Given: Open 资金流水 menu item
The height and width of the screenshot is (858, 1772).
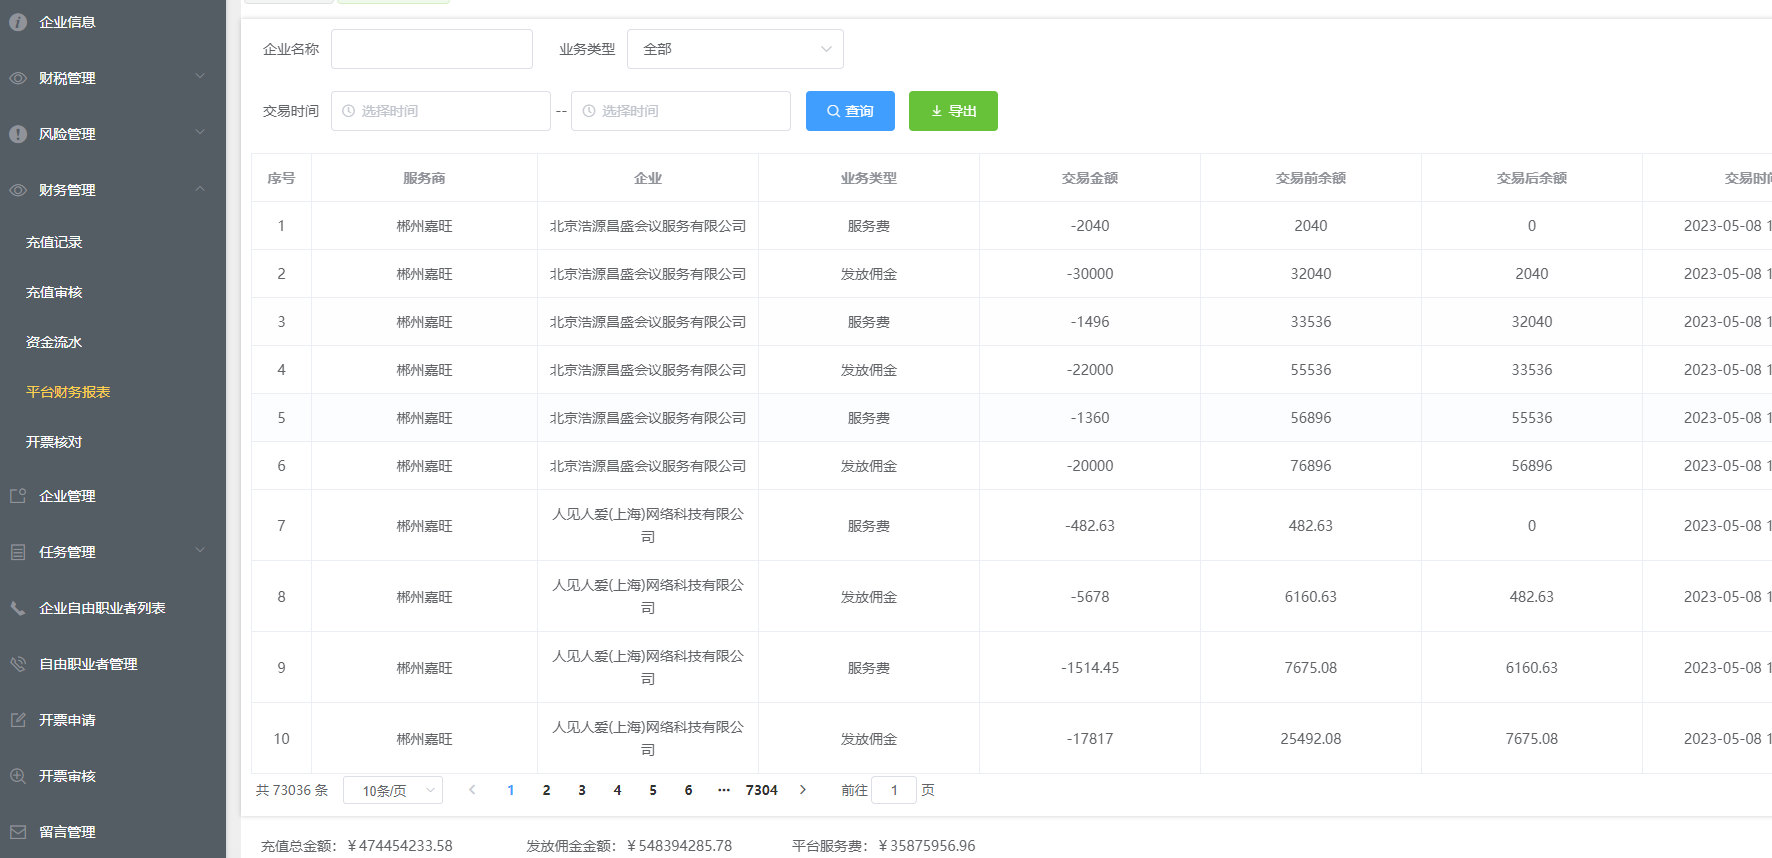Looking at the screenshot, I should (54, 342).
